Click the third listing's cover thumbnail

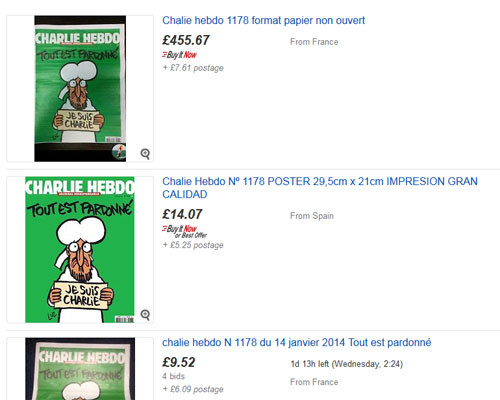[80, 369]
